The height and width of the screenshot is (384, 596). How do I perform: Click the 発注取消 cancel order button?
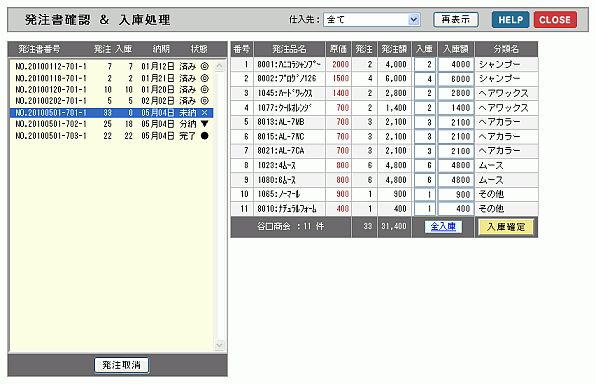point(122,365)
